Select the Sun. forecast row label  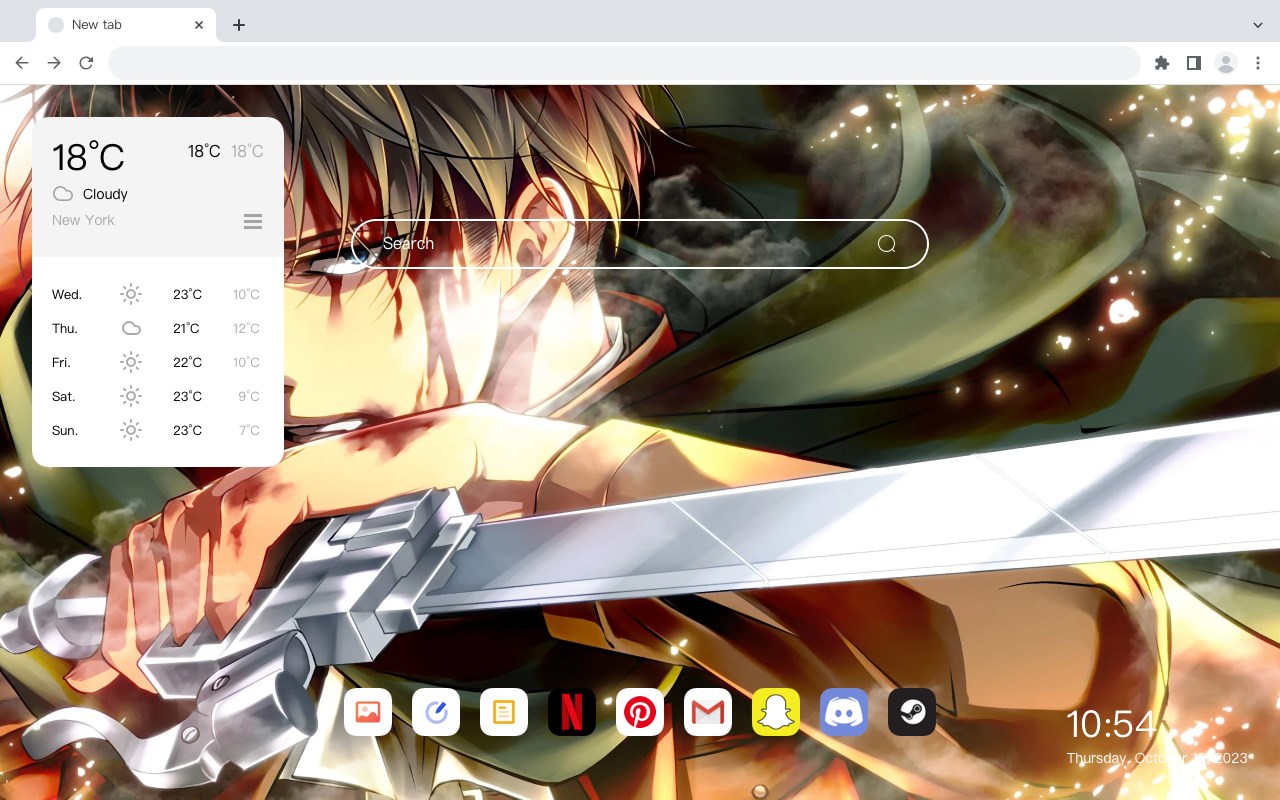tap(65, 431)
